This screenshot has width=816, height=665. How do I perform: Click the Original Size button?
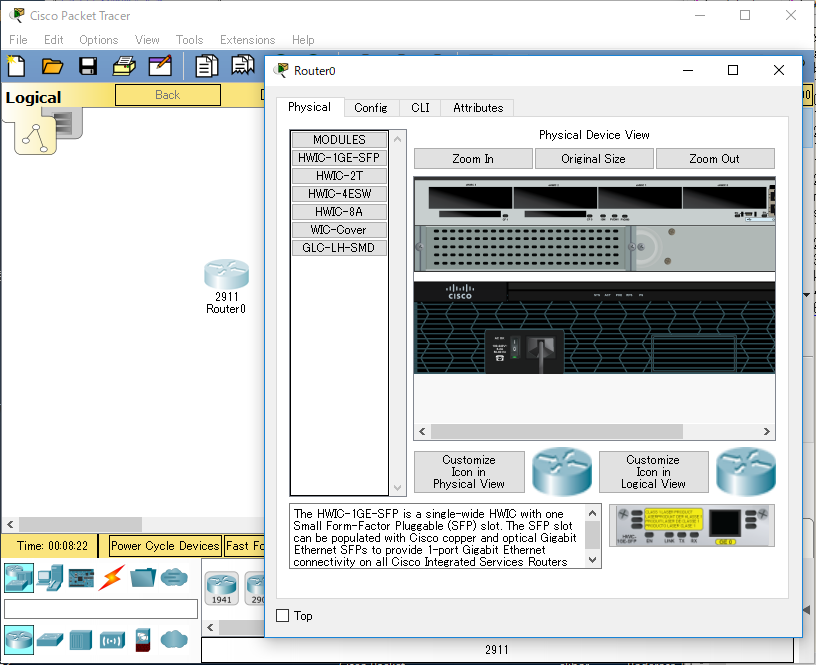[593, 159]
